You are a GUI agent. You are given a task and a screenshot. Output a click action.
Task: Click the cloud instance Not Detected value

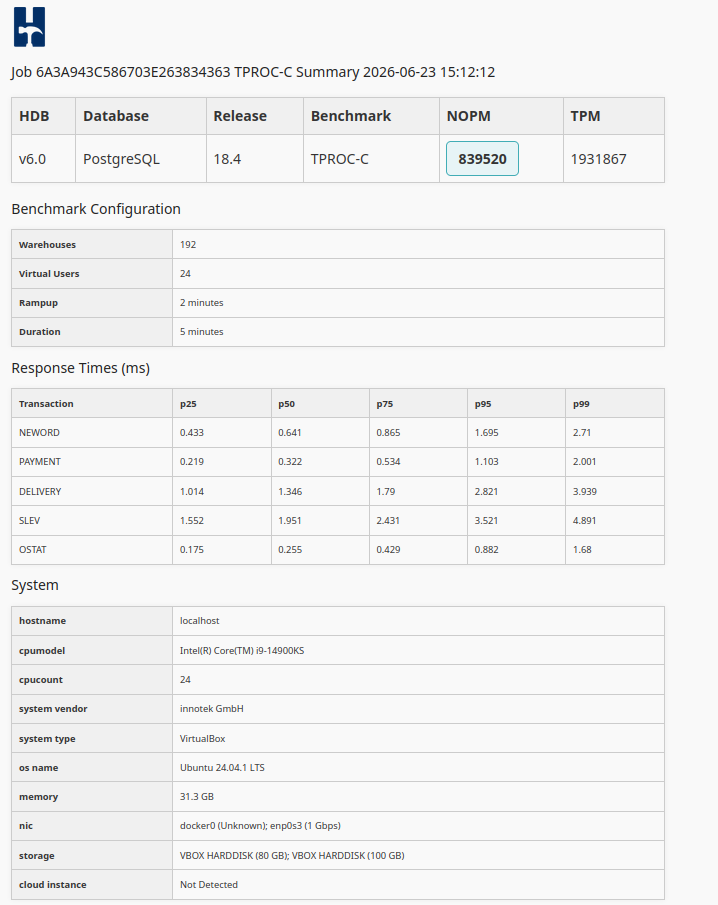tap(209, 885)
